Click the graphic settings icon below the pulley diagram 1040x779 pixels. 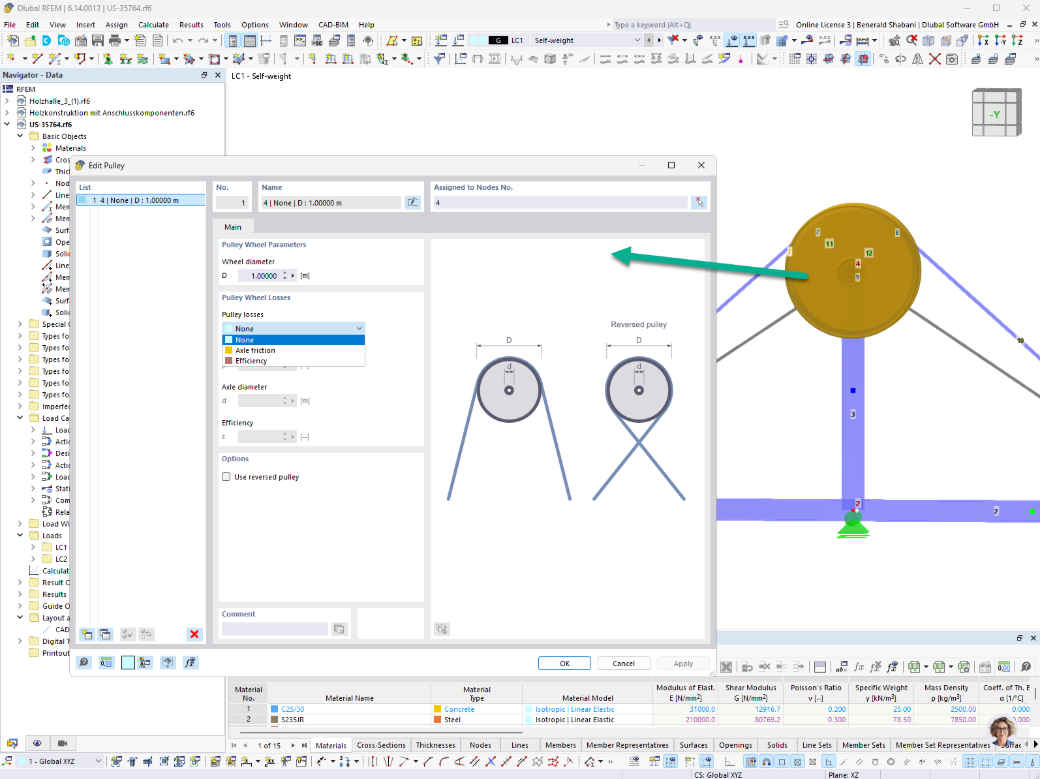[x=442, y=628]
